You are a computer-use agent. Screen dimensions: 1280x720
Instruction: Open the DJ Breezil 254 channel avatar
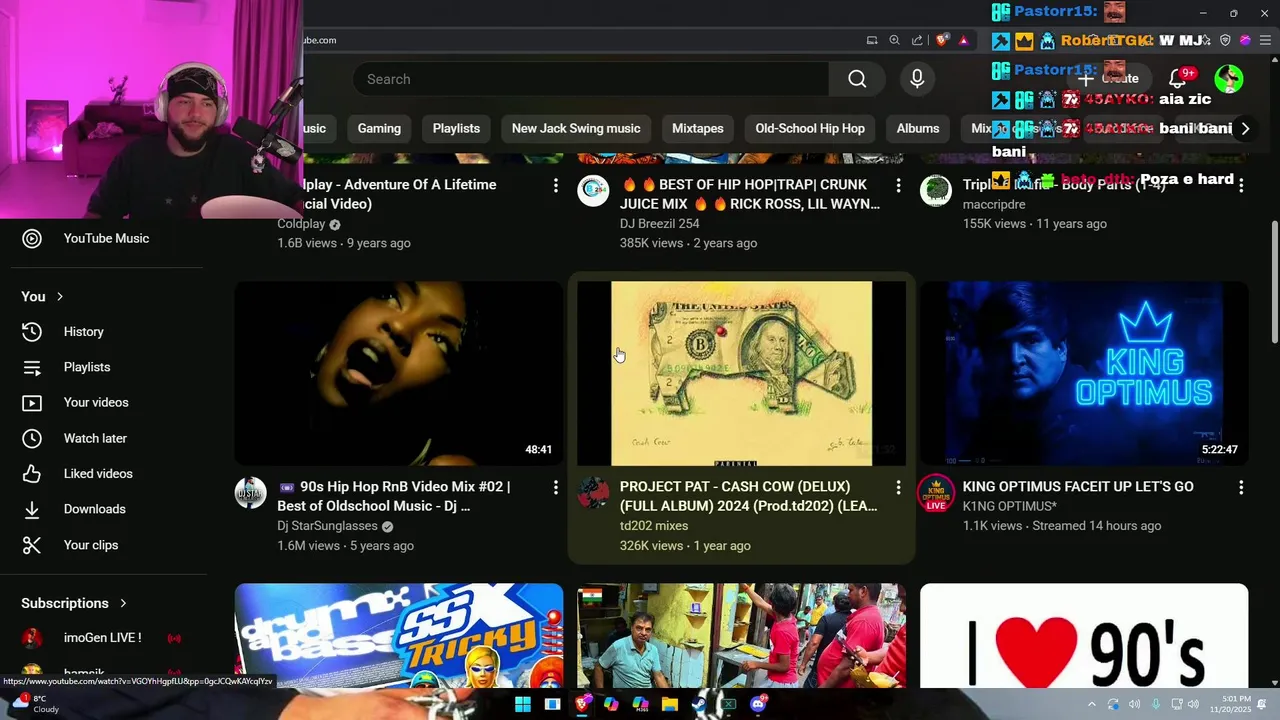(593, 190)
